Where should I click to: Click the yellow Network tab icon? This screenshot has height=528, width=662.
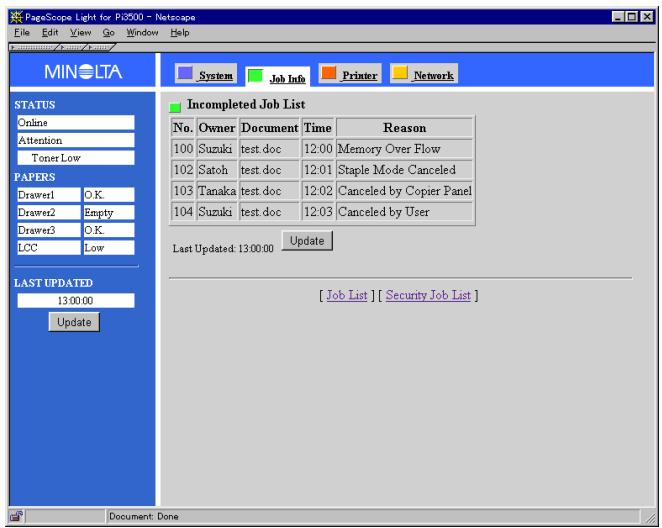tap(400, 73)
